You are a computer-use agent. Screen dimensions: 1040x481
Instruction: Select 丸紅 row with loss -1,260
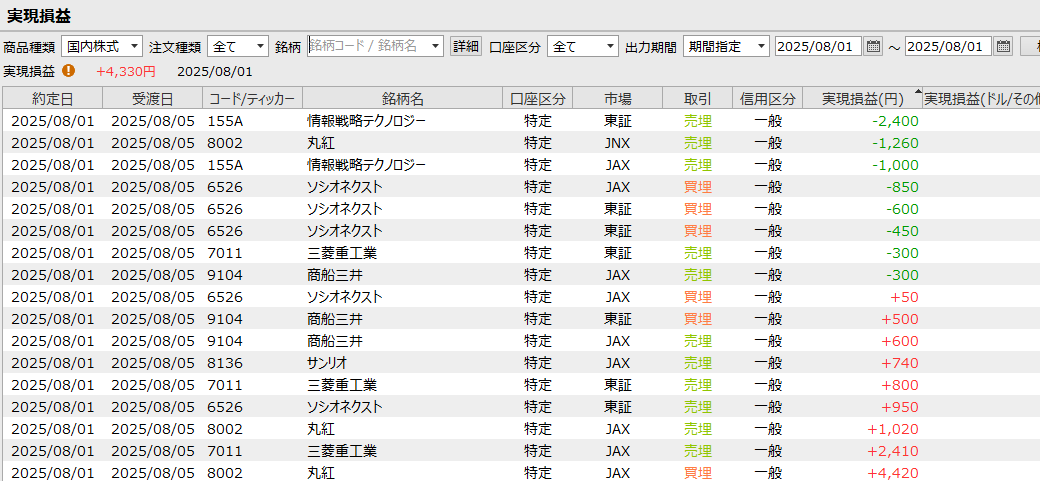(520, 143)
